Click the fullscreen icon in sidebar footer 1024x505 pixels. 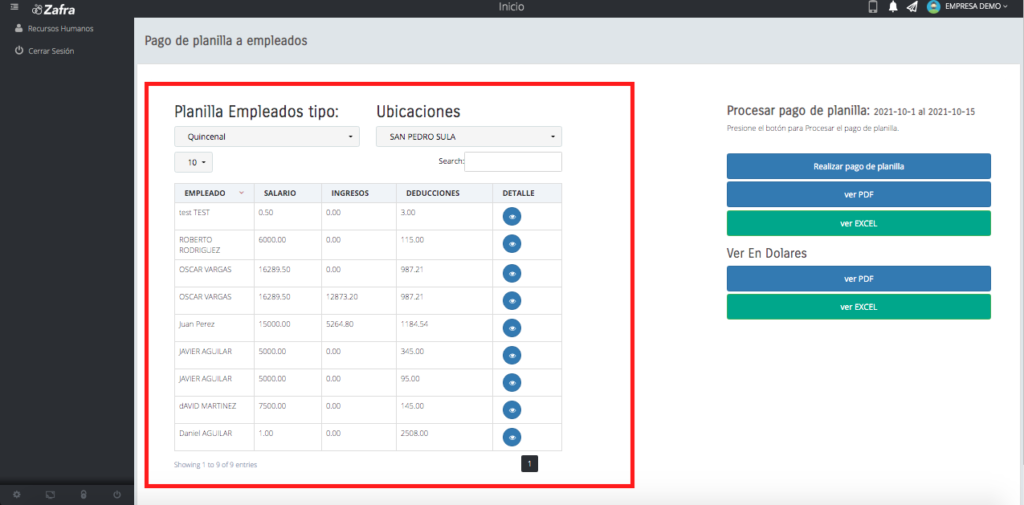click(50, 495)
